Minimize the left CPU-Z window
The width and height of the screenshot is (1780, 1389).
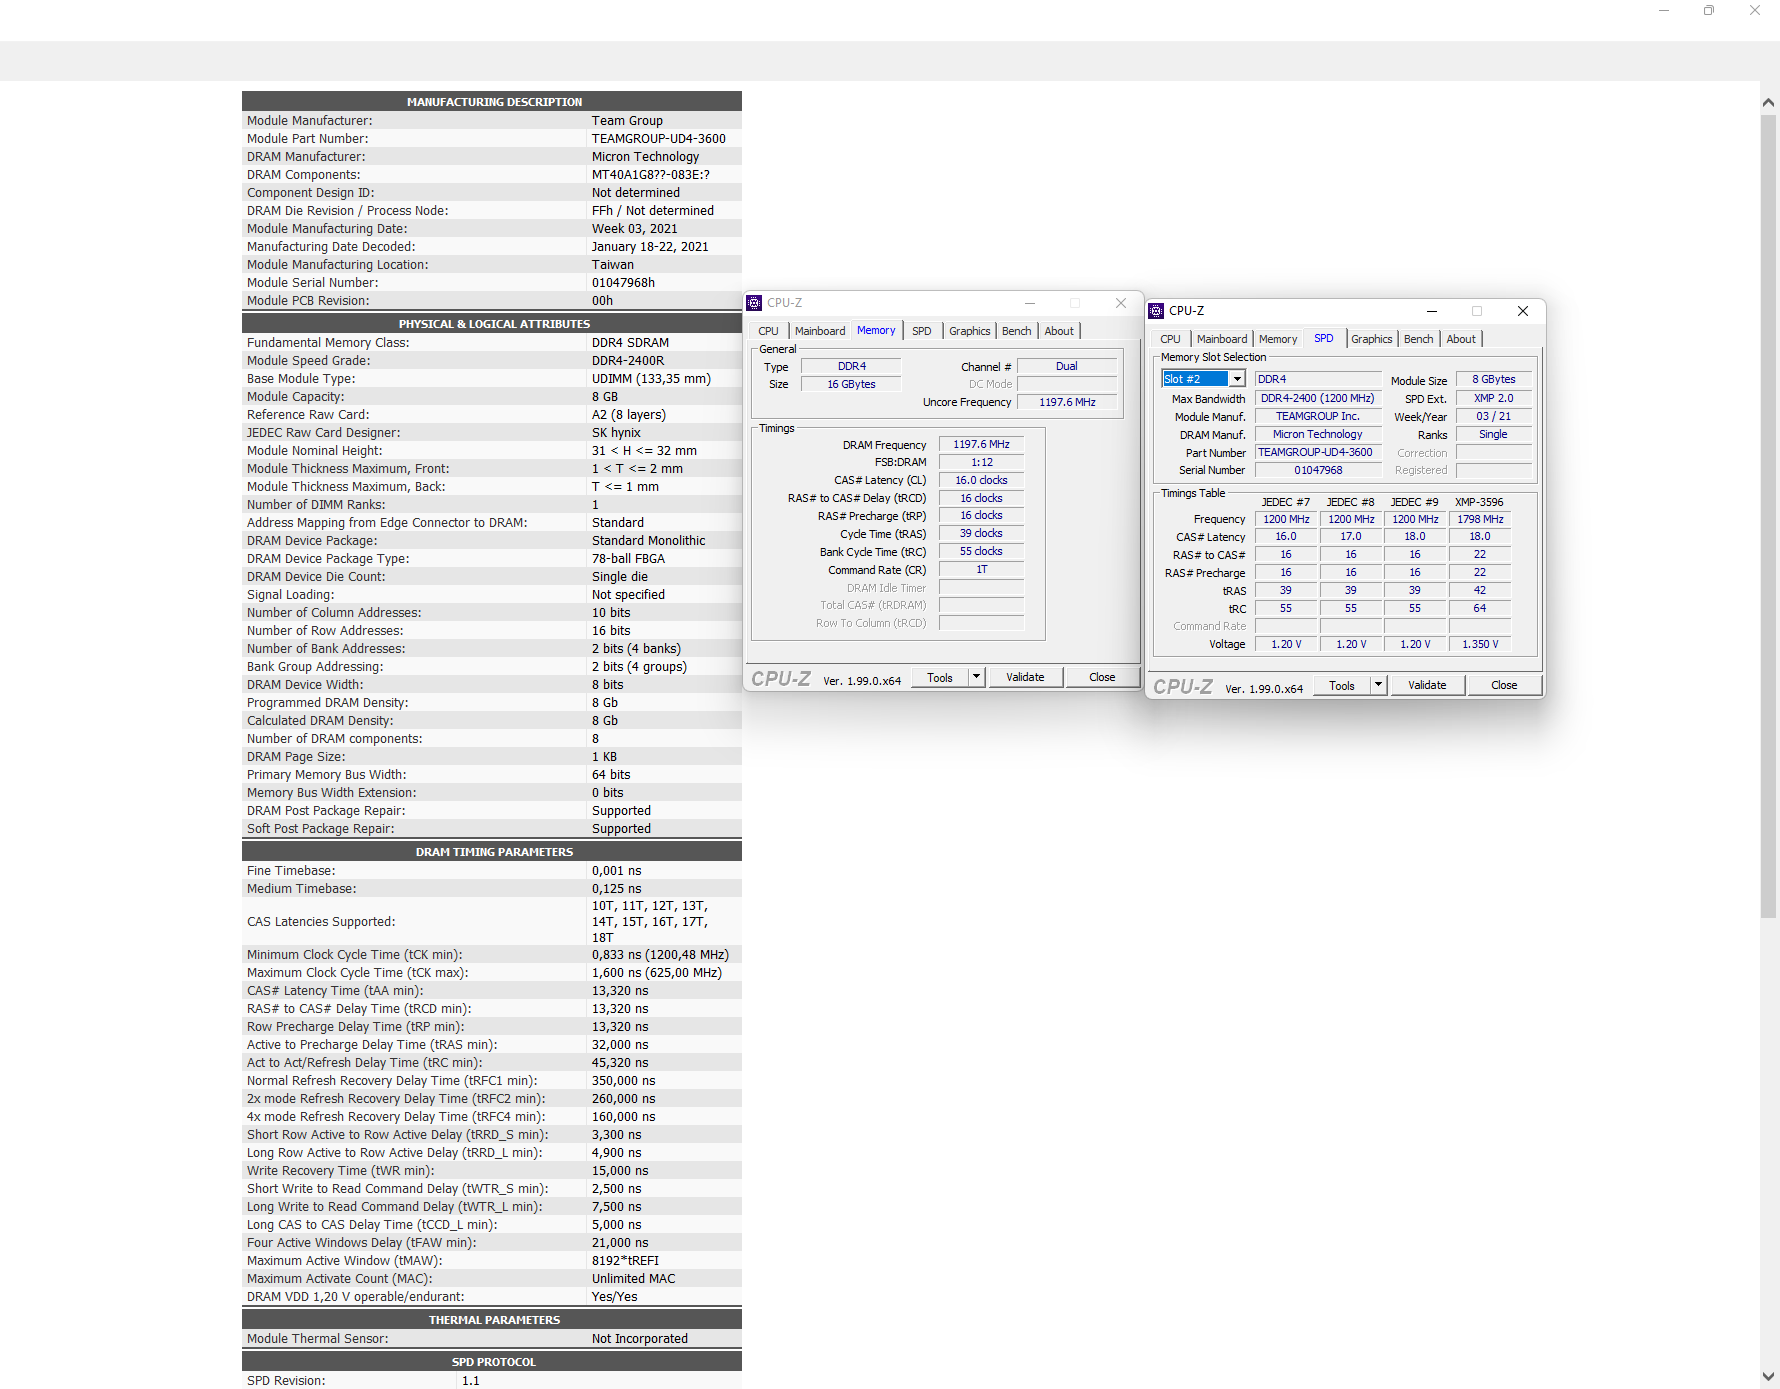[x=1029, y=303]
